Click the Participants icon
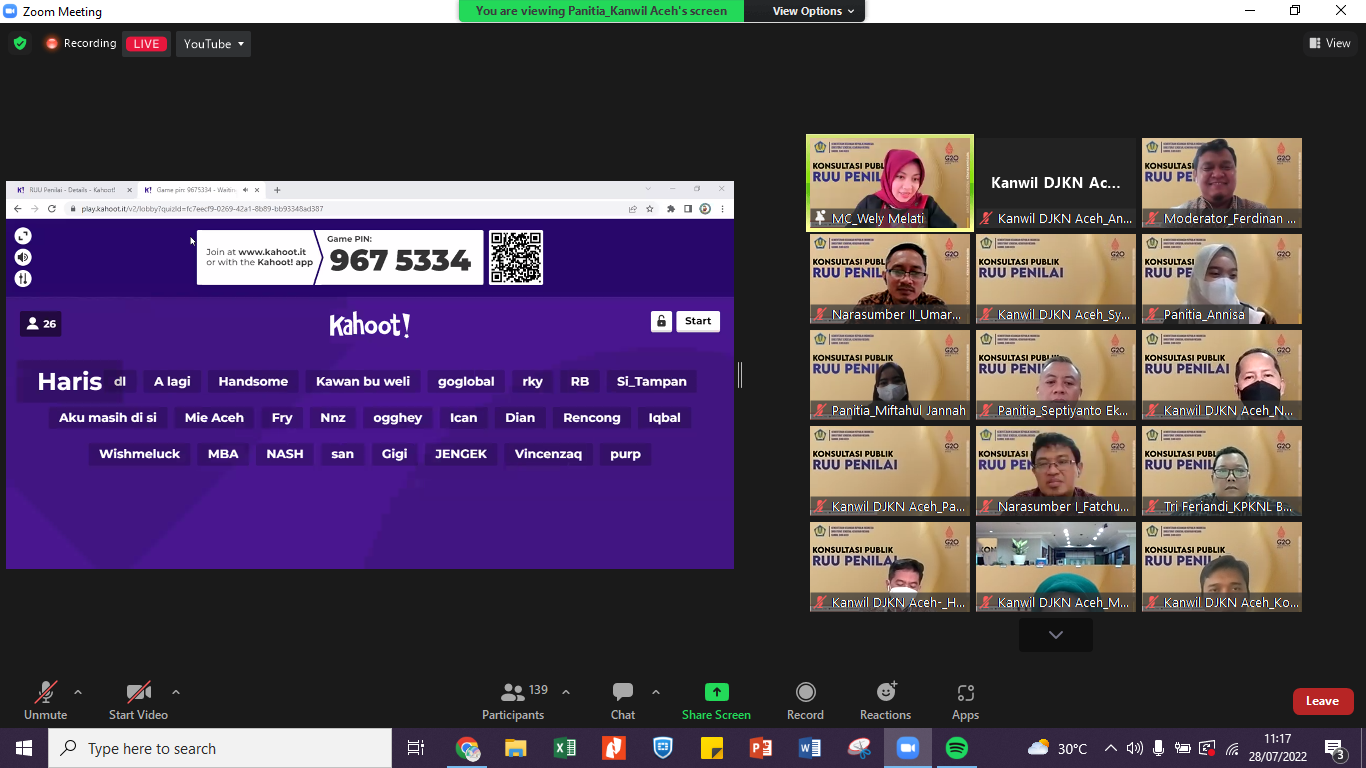The width and height of the screenshot is (1366, 768). coord(513,692)
